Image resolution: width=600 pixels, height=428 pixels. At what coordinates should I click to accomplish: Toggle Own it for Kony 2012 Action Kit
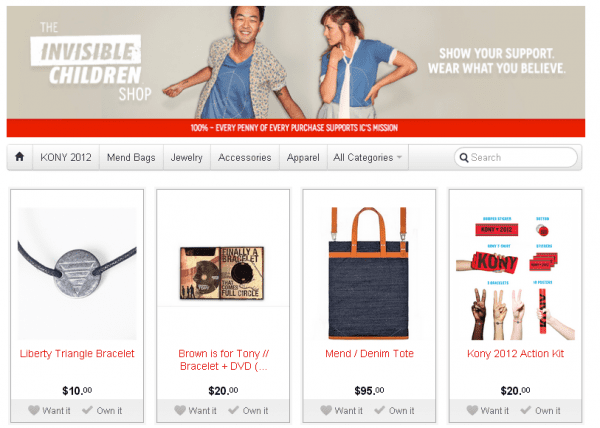point(540,410)
